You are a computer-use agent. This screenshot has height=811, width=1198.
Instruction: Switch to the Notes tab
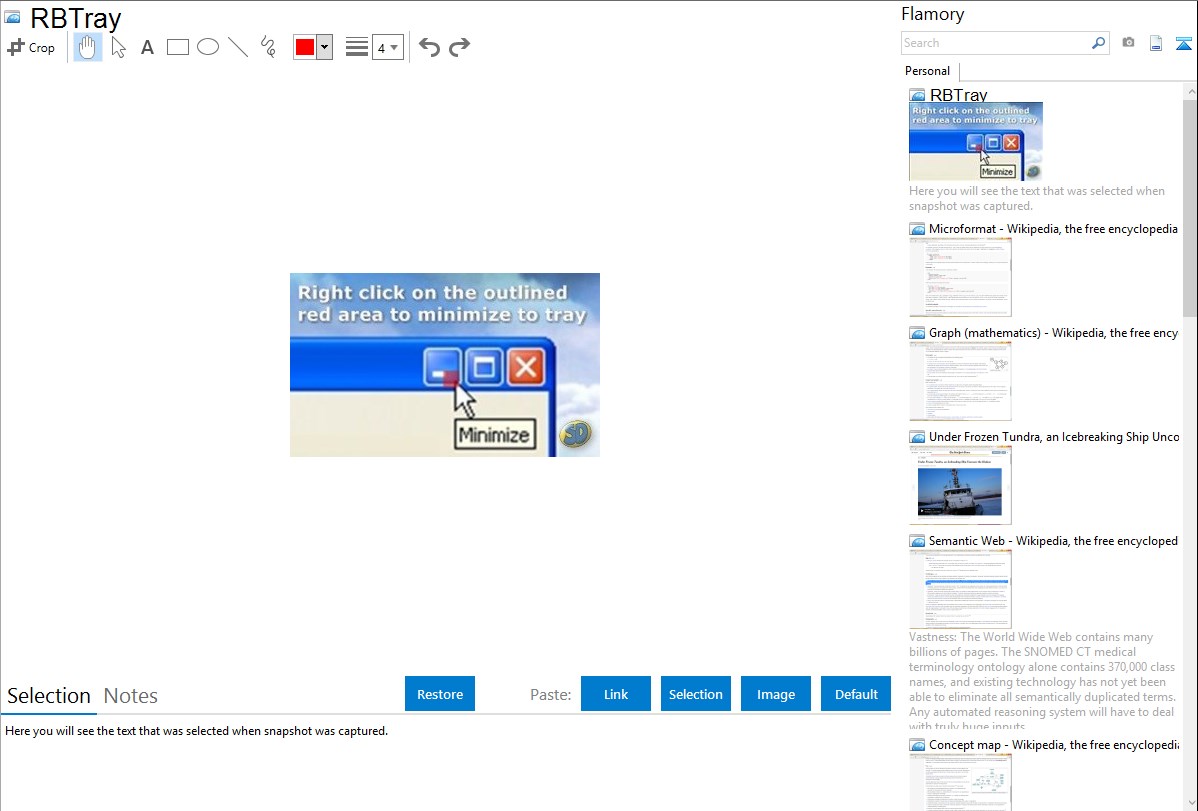(x=131, y=696)
